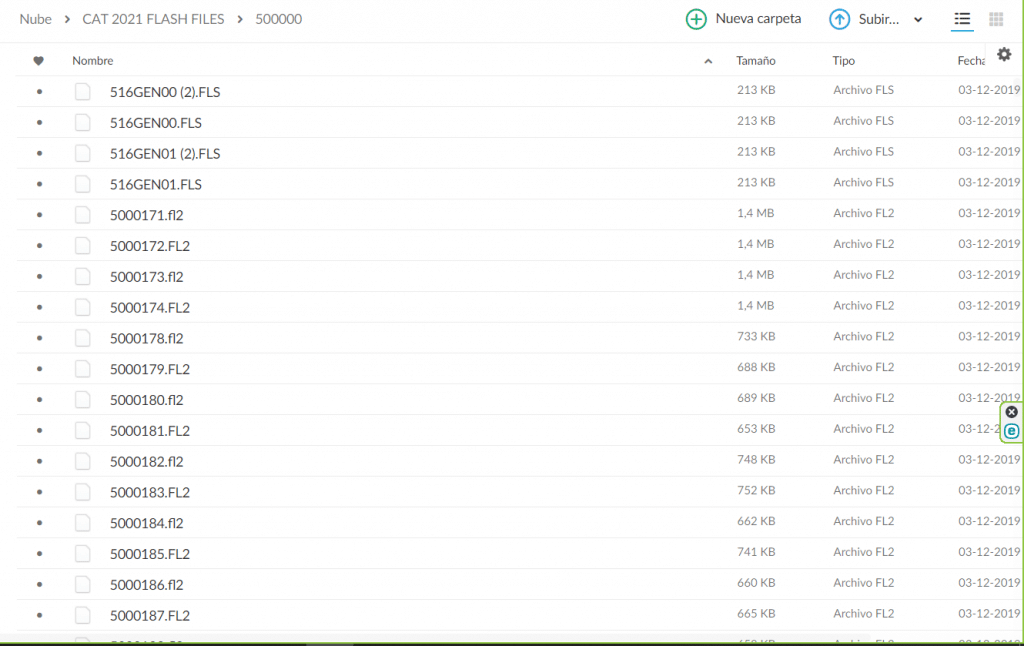Sort by Fecha column

(971, 61)
